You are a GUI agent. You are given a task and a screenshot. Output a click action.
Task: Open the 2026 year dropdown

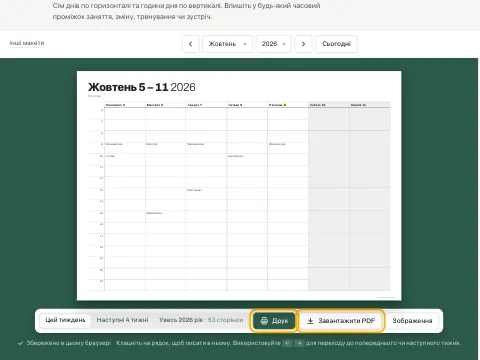click(x=274, y=44)
